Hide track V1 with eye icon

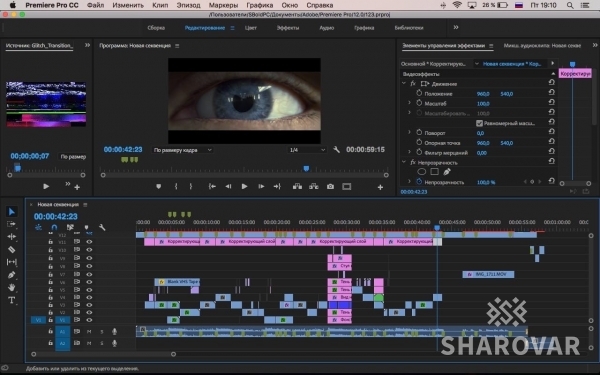pos(89,320)
